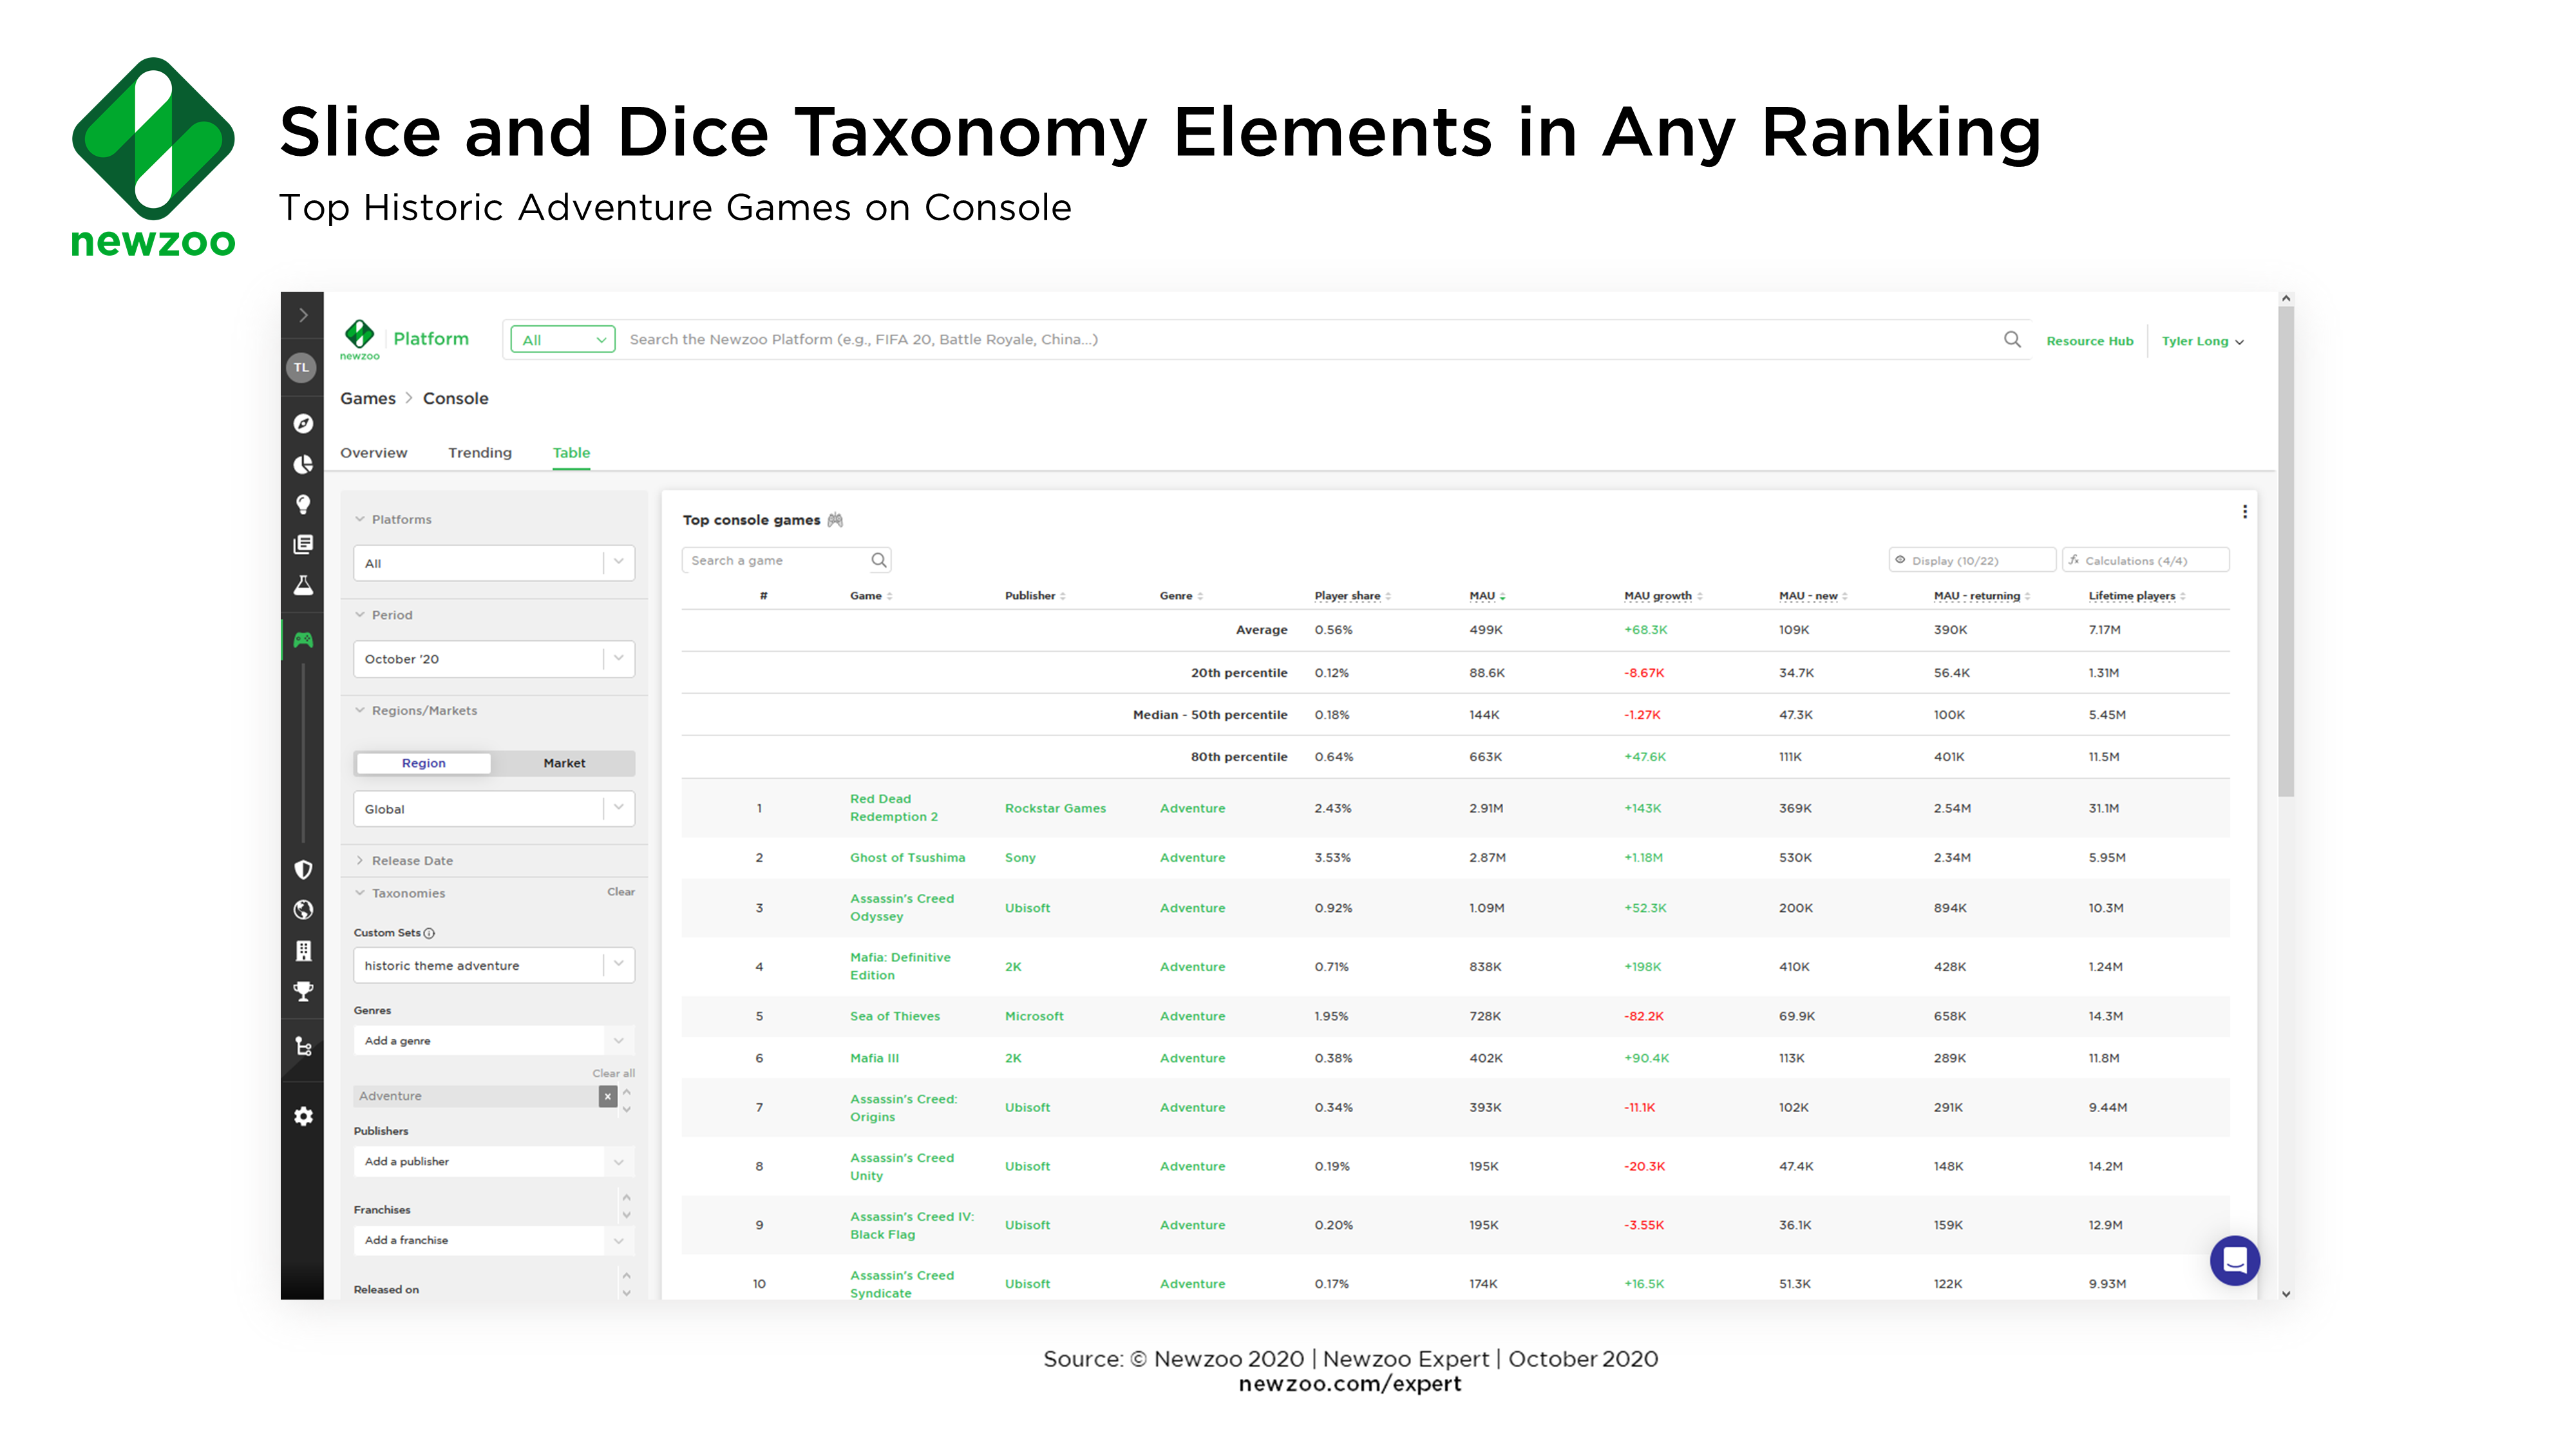2576x1449 pixels.
Task: Click the Newzoo Platform logo
Action: [404, 340]
